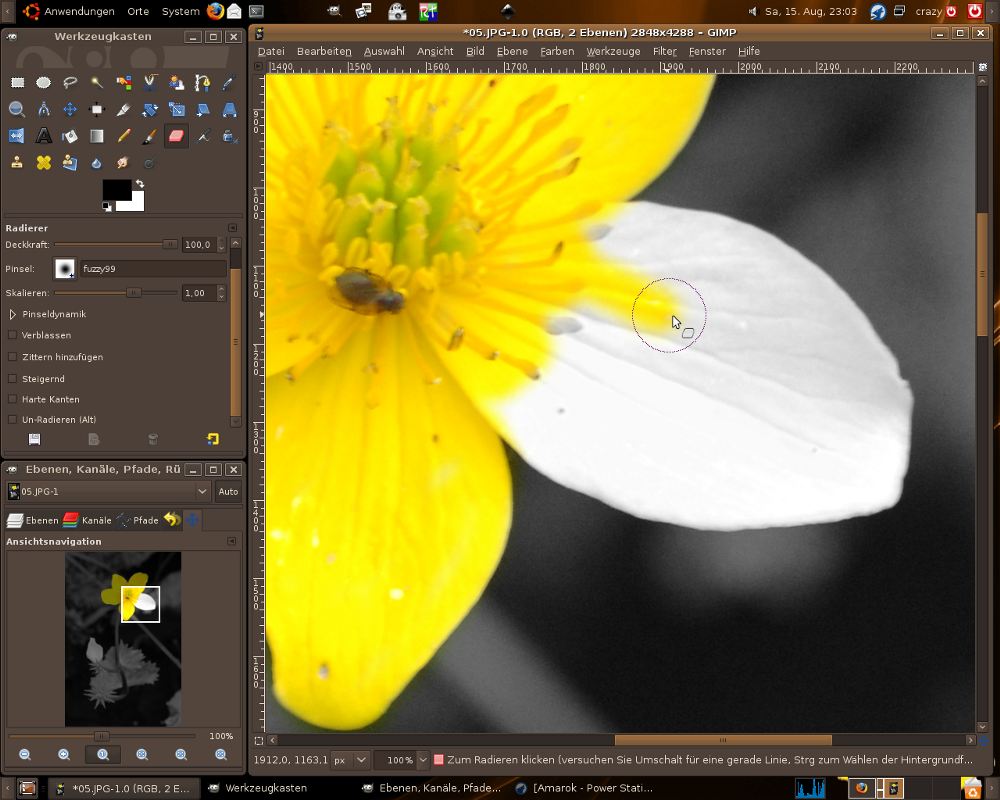1000x800 pixels.
Task: Reset tool options to defaults
Action: point(212,439)
